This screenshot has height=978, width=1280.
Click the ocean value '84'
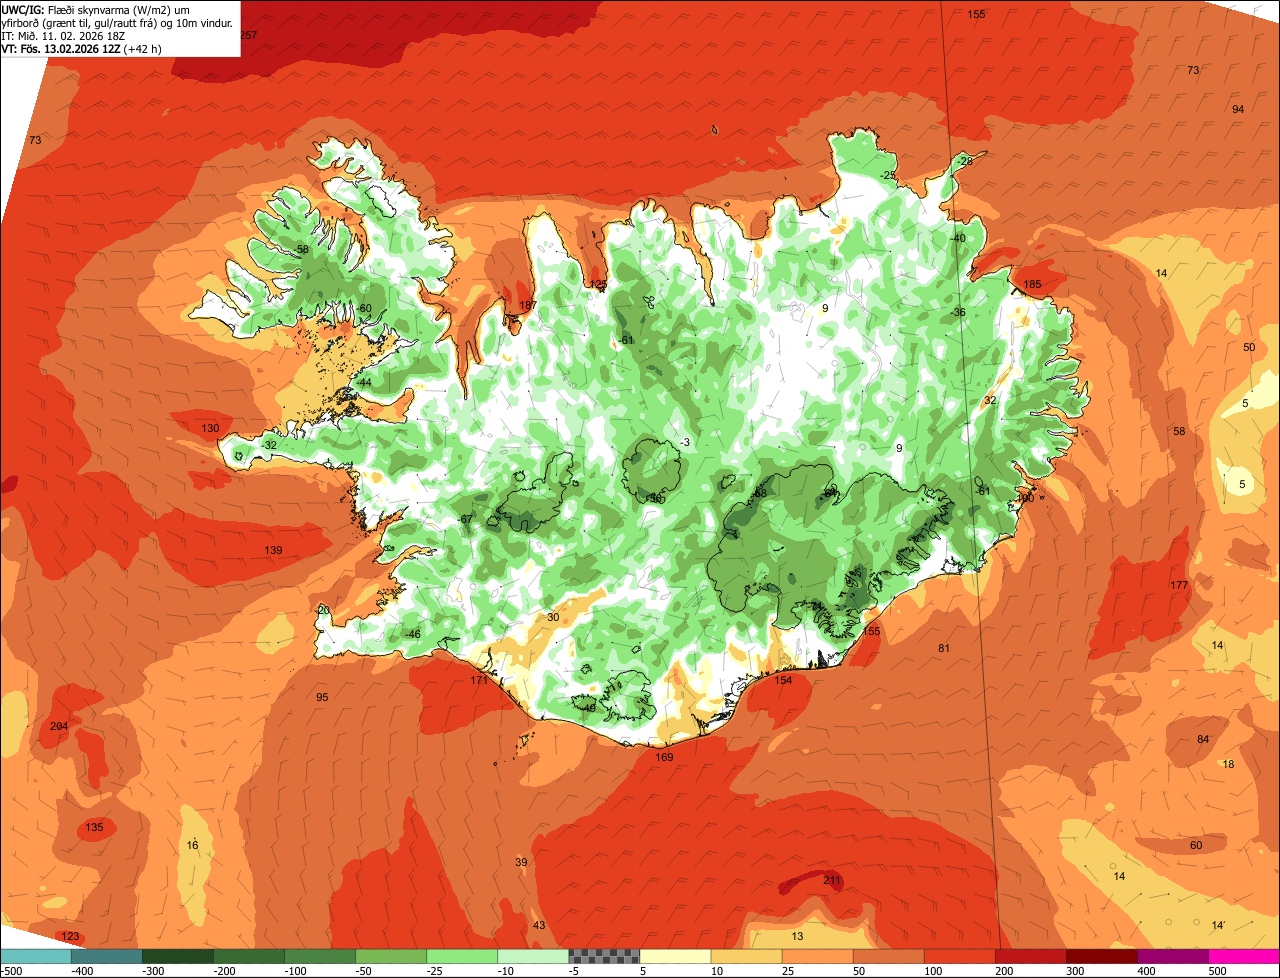[x=1203, y=739]
